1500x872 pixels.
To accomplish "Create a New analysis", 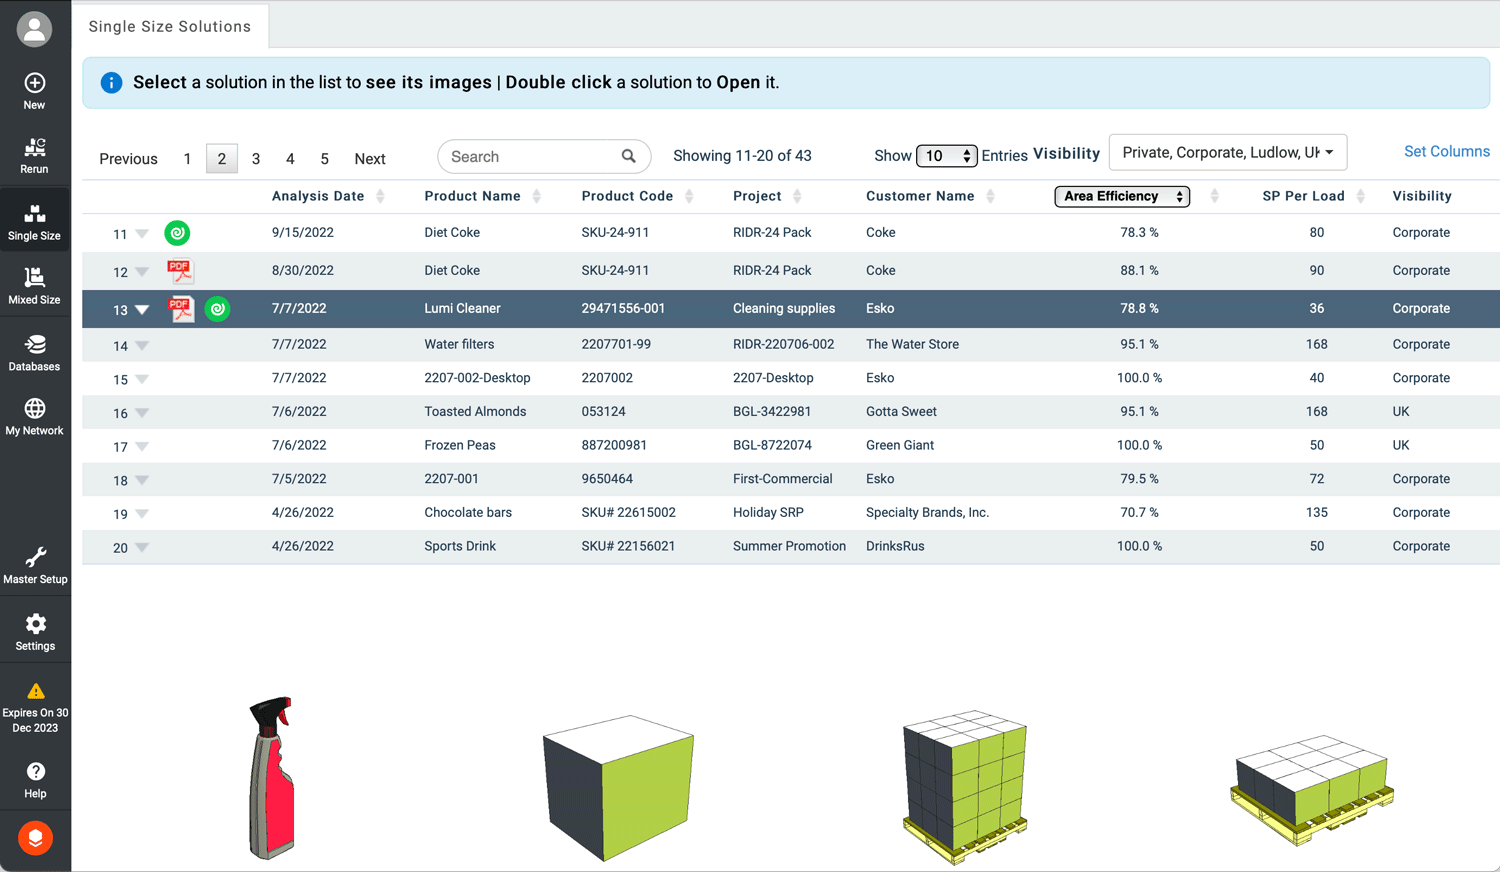I will click(34, 91).
